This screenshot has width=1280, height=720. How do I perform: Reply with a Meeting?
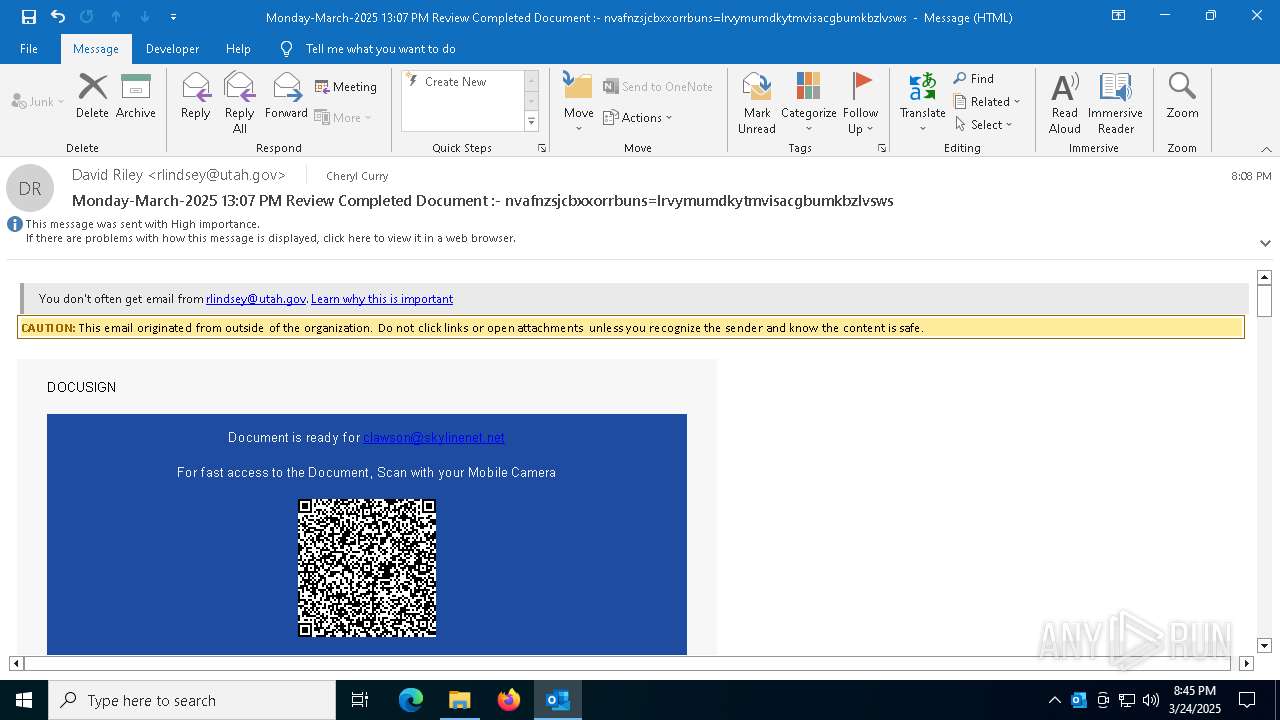pyautogui.click(x=346, y=87)
